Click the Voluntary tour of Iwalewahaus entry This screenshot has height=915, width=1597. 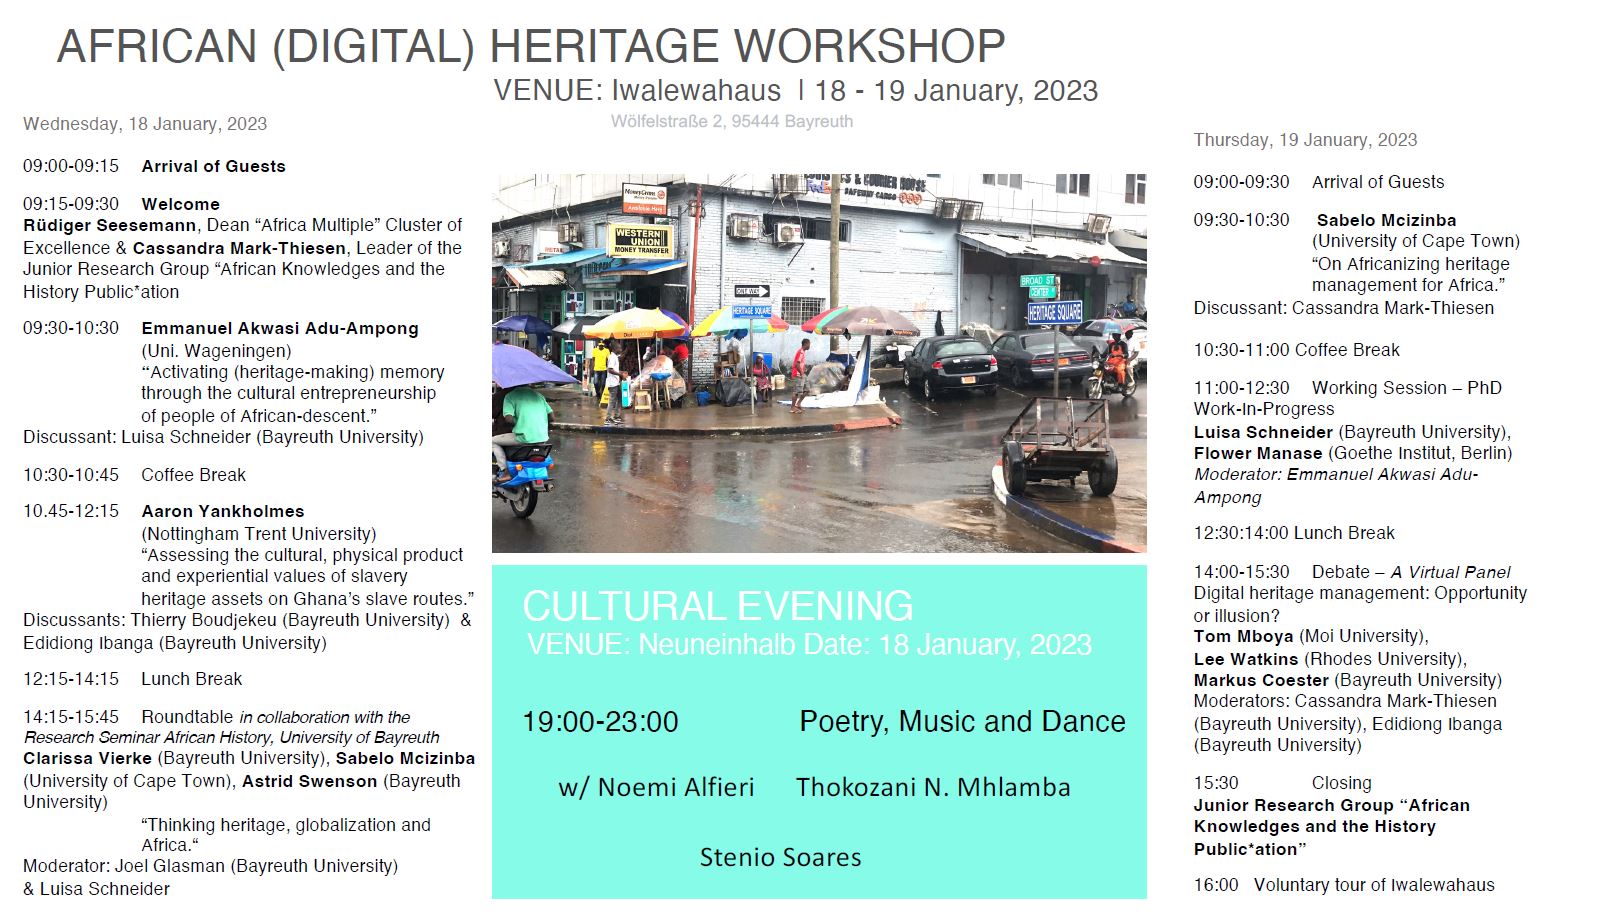coord(1374,885)
